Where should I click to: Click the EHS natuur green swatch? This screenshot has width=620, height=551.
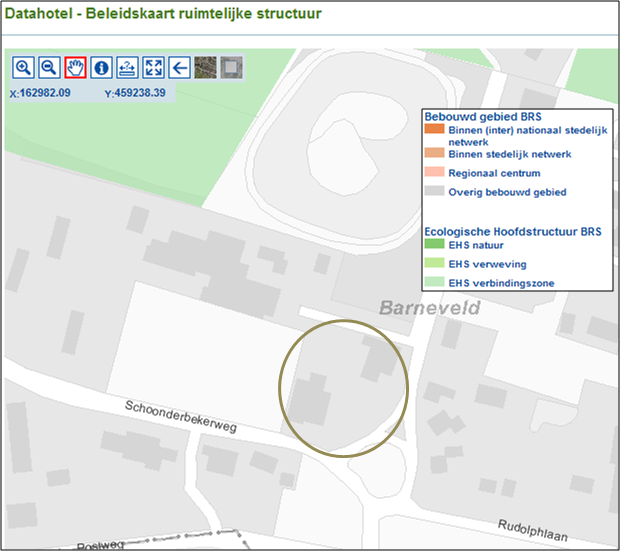(434, 244)
